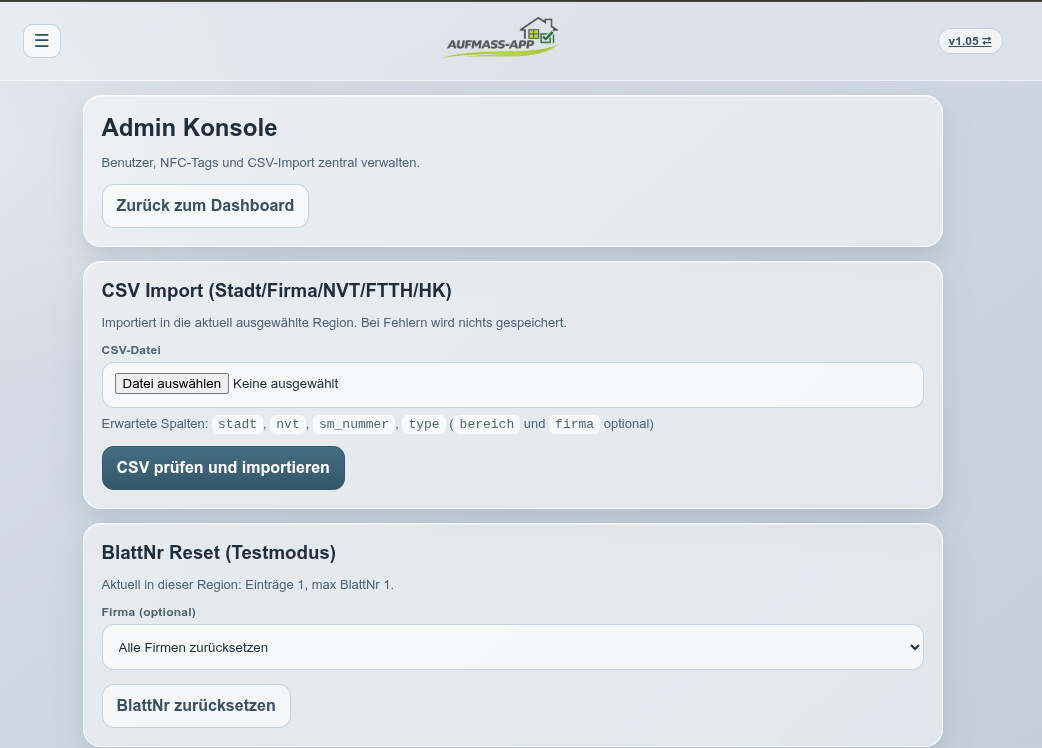Click the version switch arrows next to v1.05
Viewport: 1042px width, 748px height.
[x=986, y=41]
